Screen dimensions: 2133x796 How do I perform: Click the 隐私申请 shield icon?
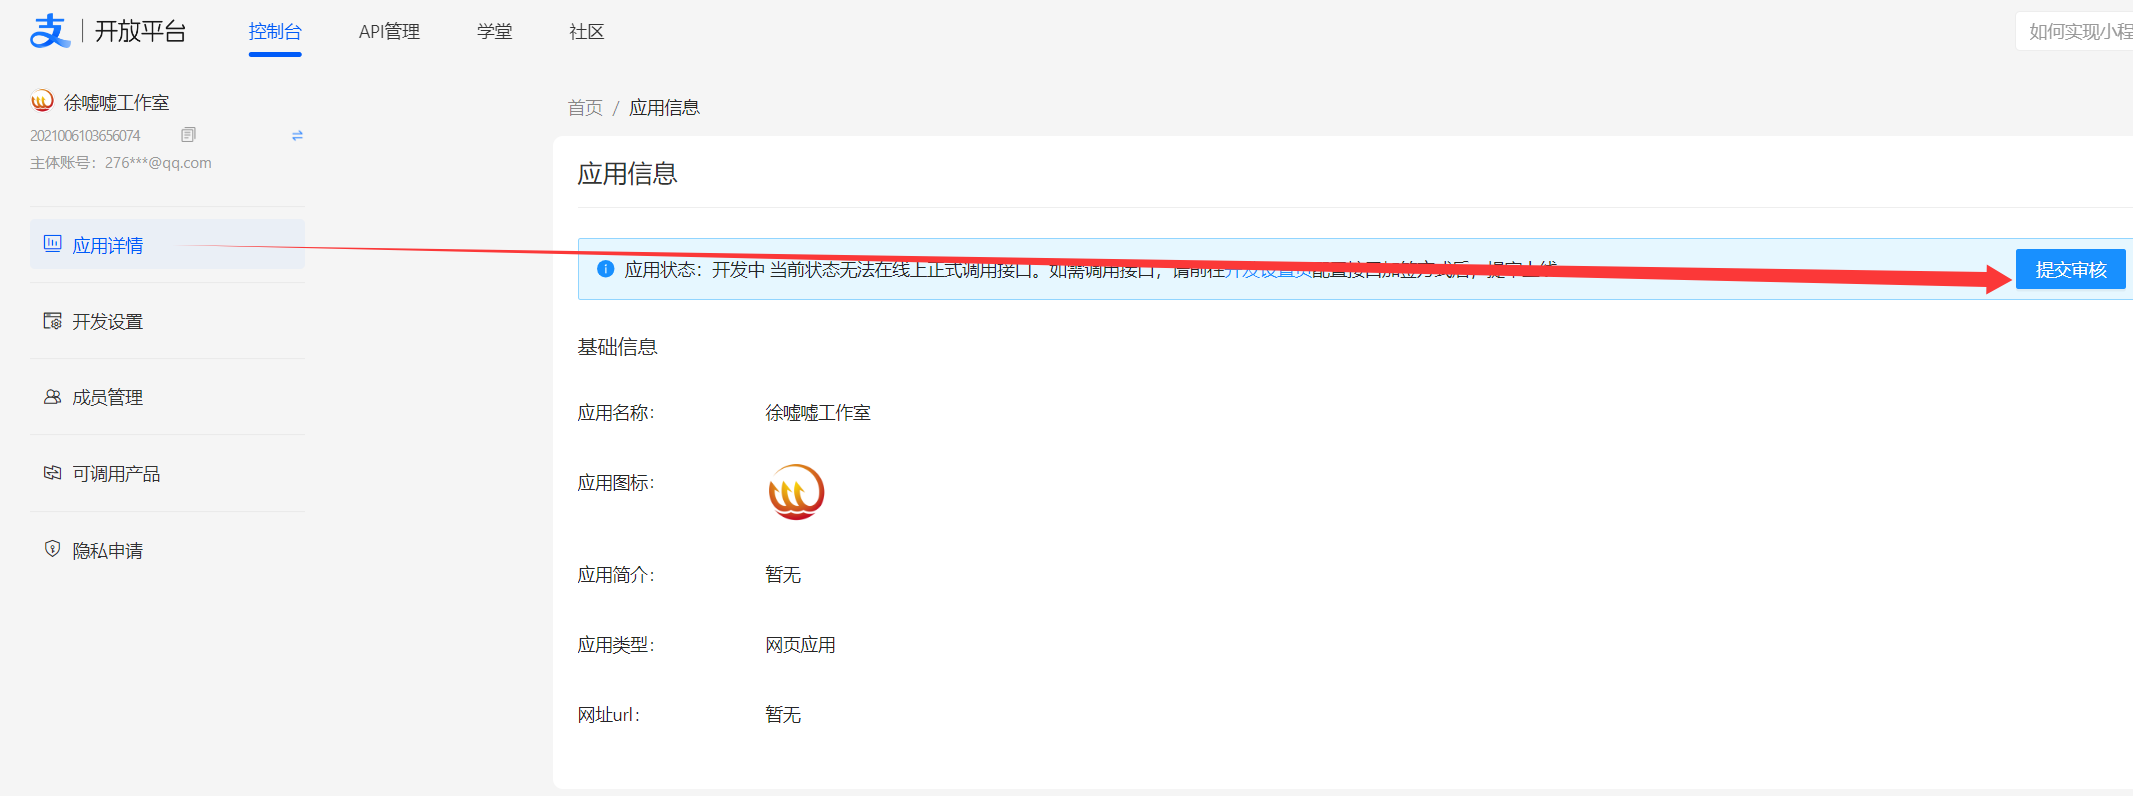pos(52,549)
